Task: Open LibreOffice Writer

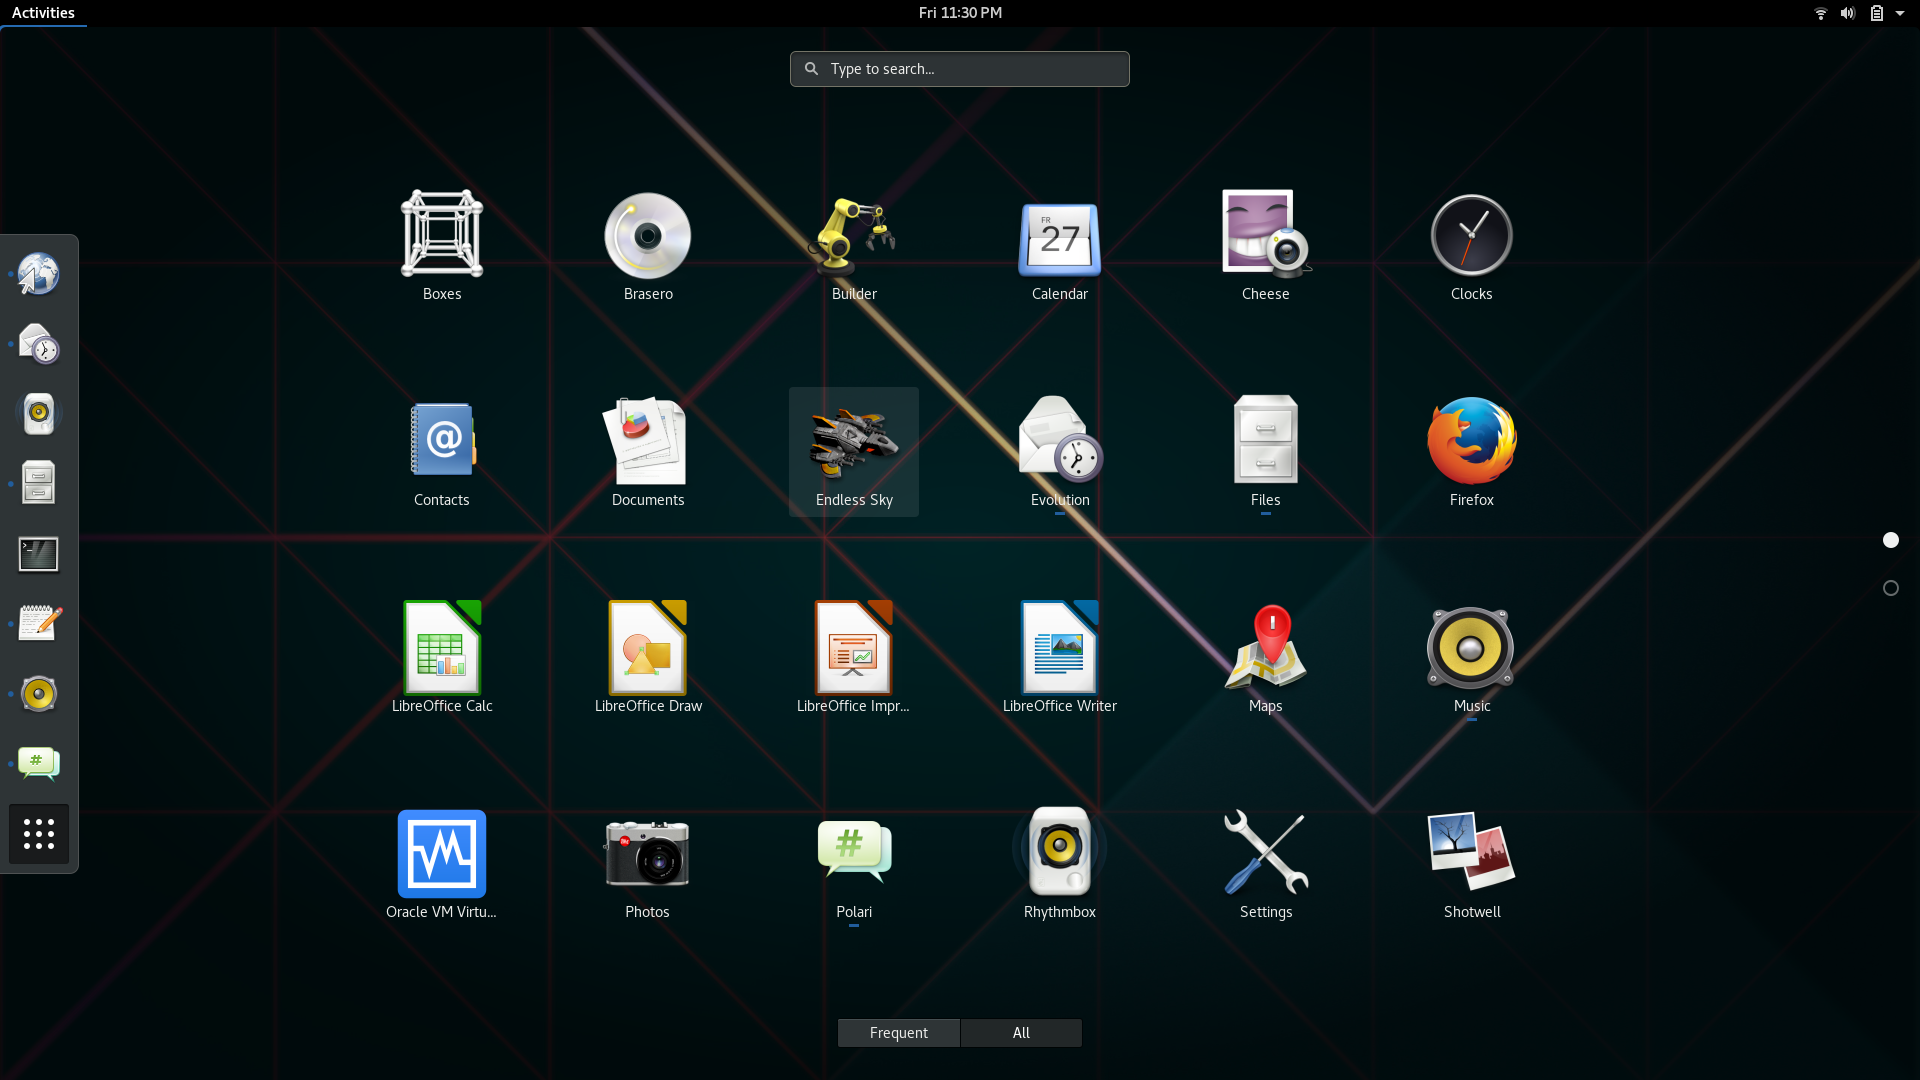Action: pos(1060,658)
